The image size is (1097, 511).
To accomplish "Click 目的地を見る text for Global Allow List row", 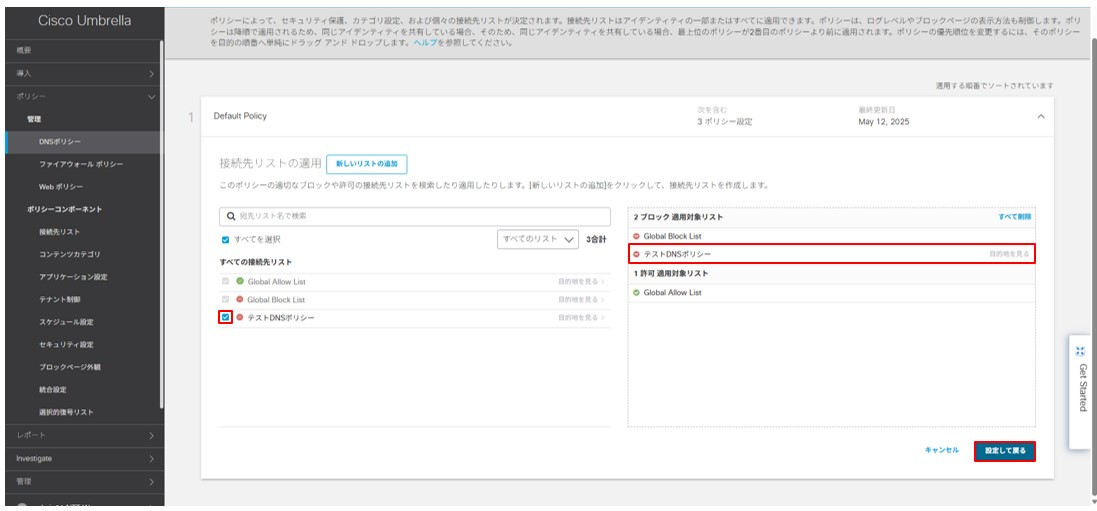I will [x=578, y=281].
